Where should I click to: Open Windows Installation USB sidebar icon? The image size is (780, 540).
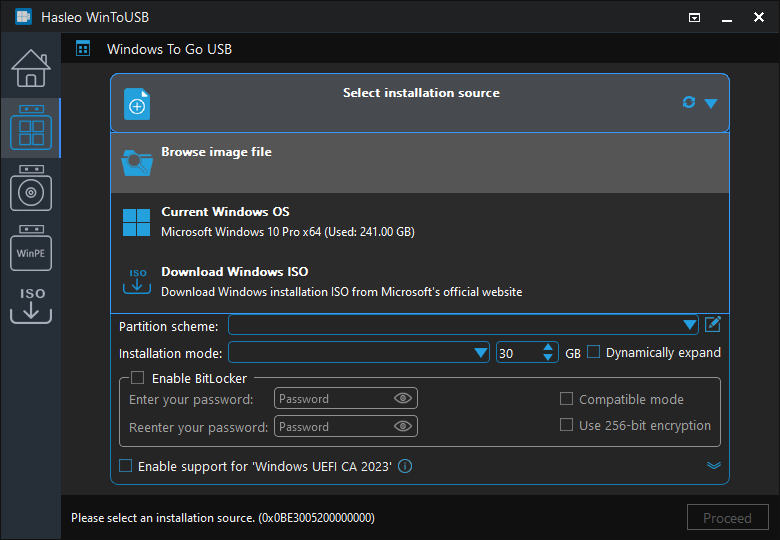pyautogui.click(x=31, y=188)
